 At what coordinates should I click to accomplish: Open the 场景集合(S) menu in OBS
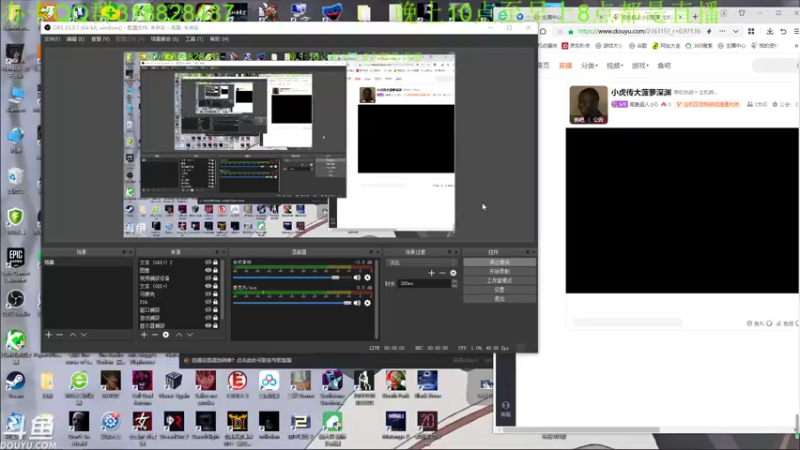click(164, 39)
